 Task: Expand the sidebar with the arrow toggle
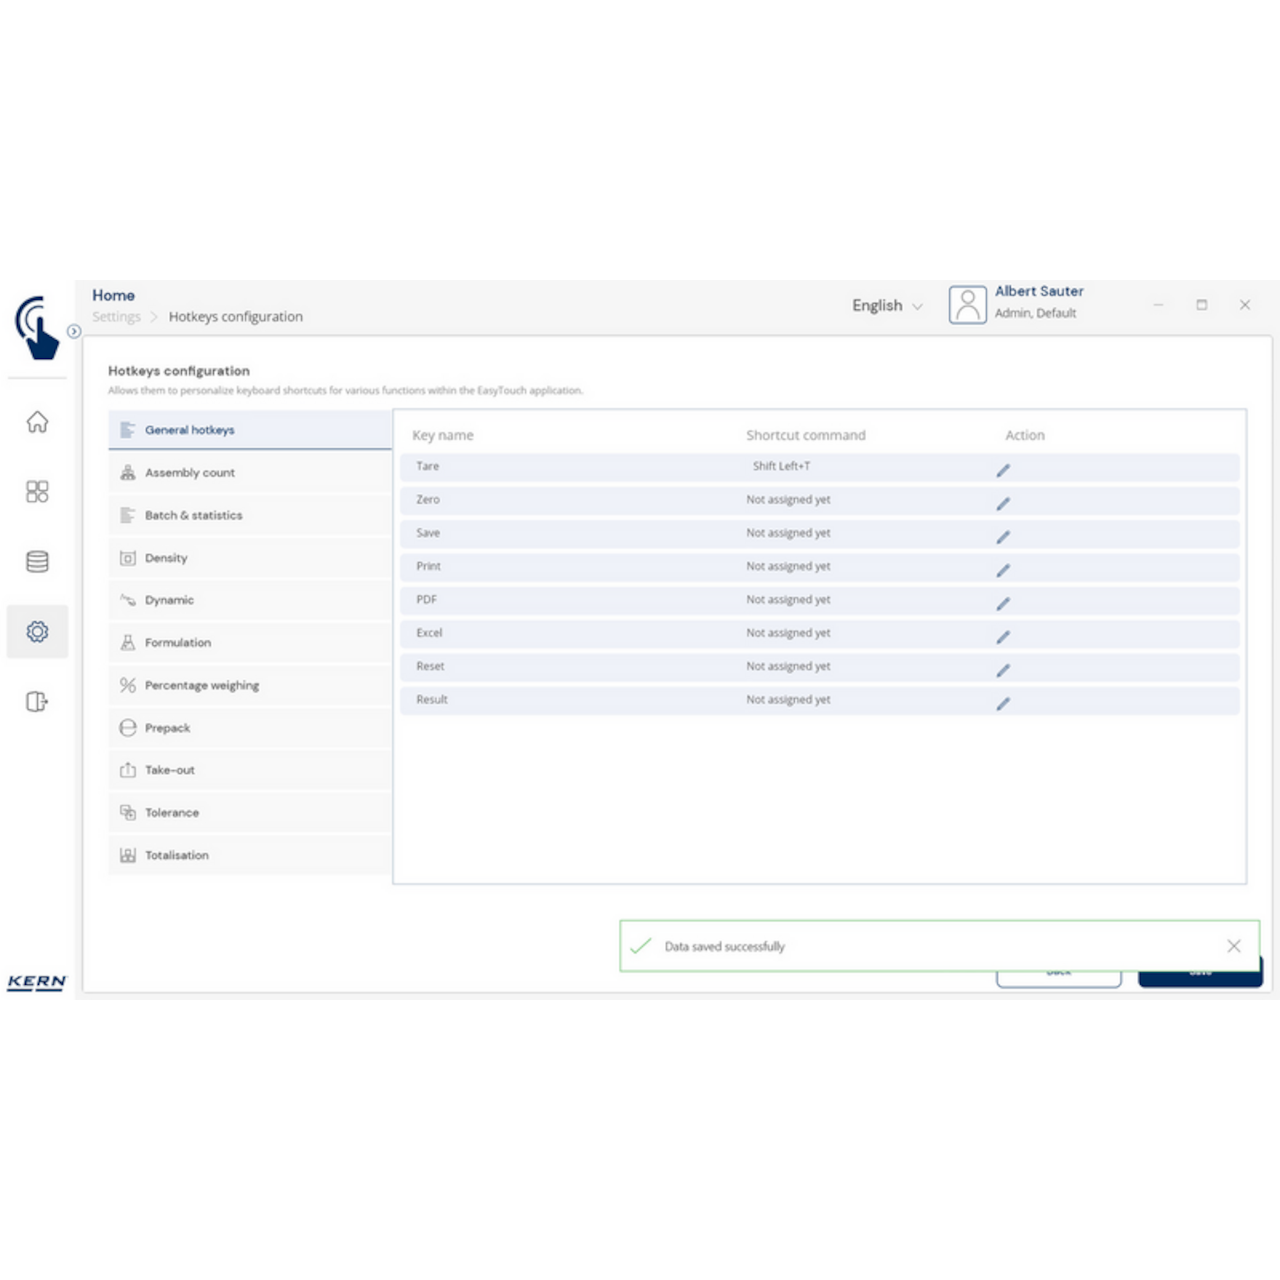(x=74, y=331)
